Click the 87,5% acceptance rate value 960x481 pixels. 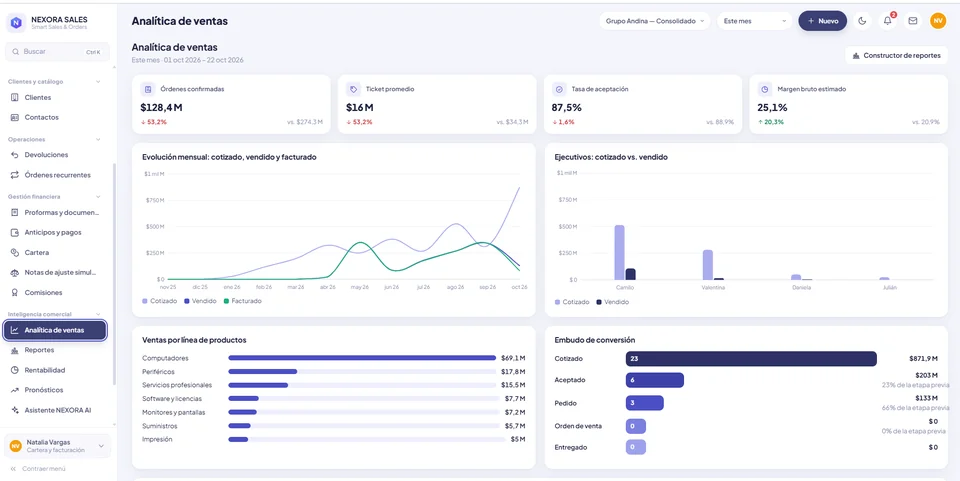(x=567, y=108)
